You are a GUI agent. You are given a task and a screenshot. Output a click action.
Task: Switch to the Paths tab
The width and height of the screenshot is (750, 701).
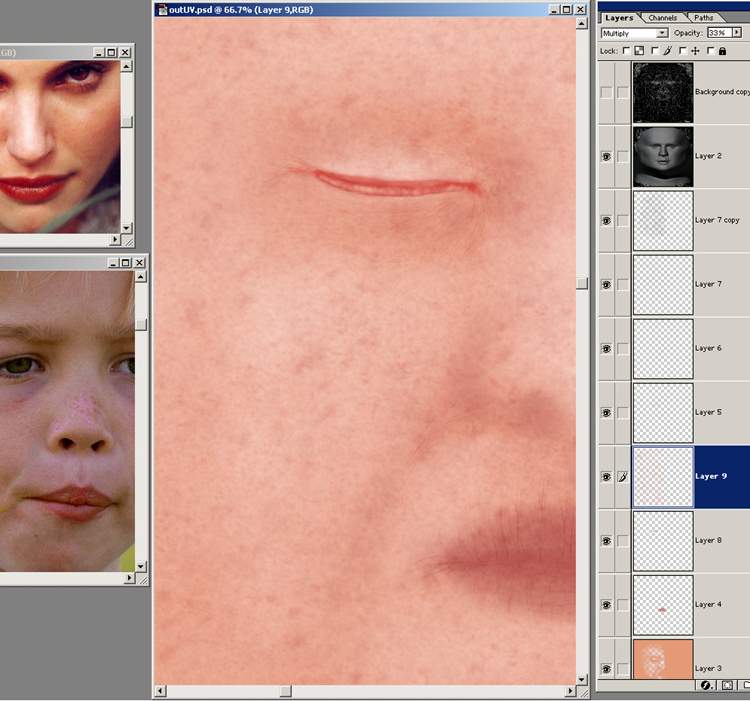coord(704,17)
